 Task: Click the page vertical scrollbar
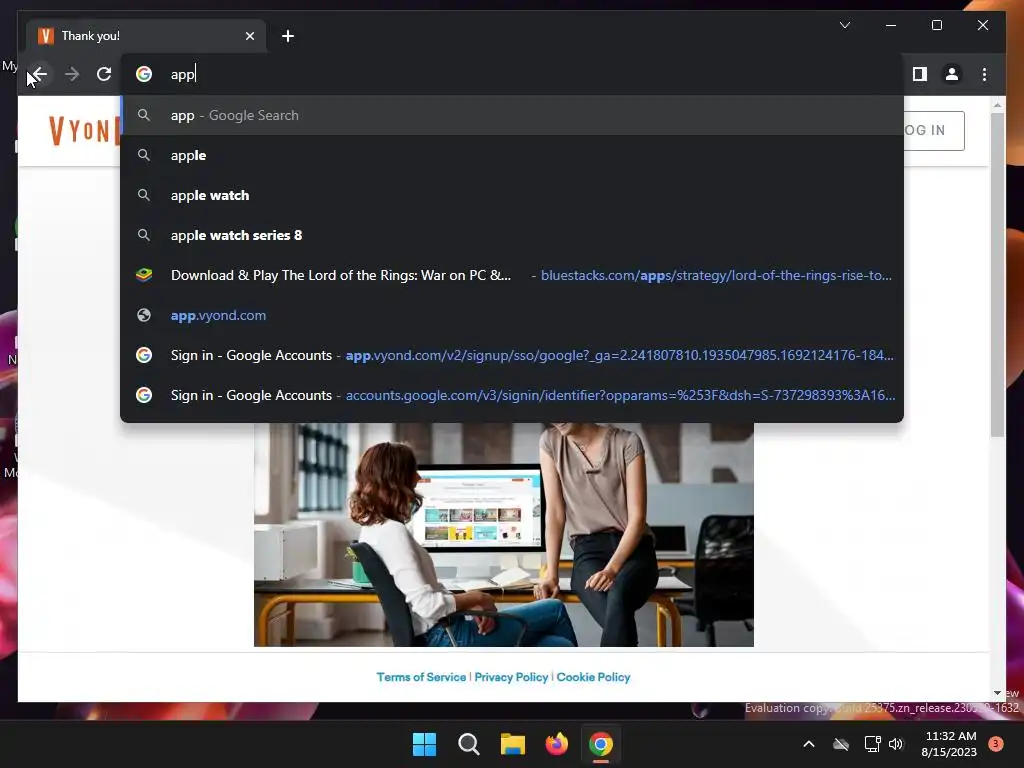click(997, 274)
